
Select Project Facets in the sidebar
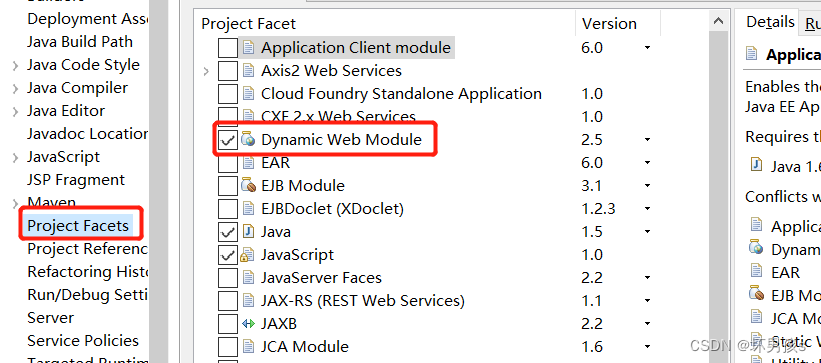[78, 226]
